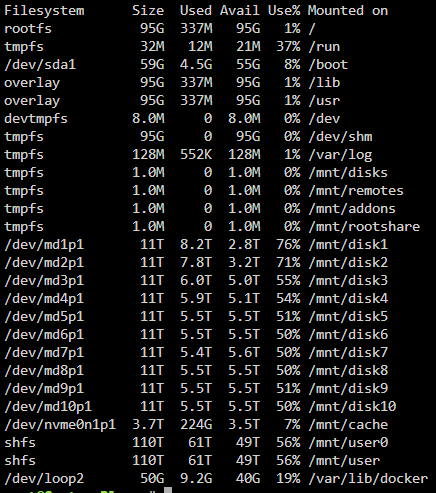Screen dimensions: 436x493
Task: Click the /dev/sda1 device name
Action: coord(40,65)
